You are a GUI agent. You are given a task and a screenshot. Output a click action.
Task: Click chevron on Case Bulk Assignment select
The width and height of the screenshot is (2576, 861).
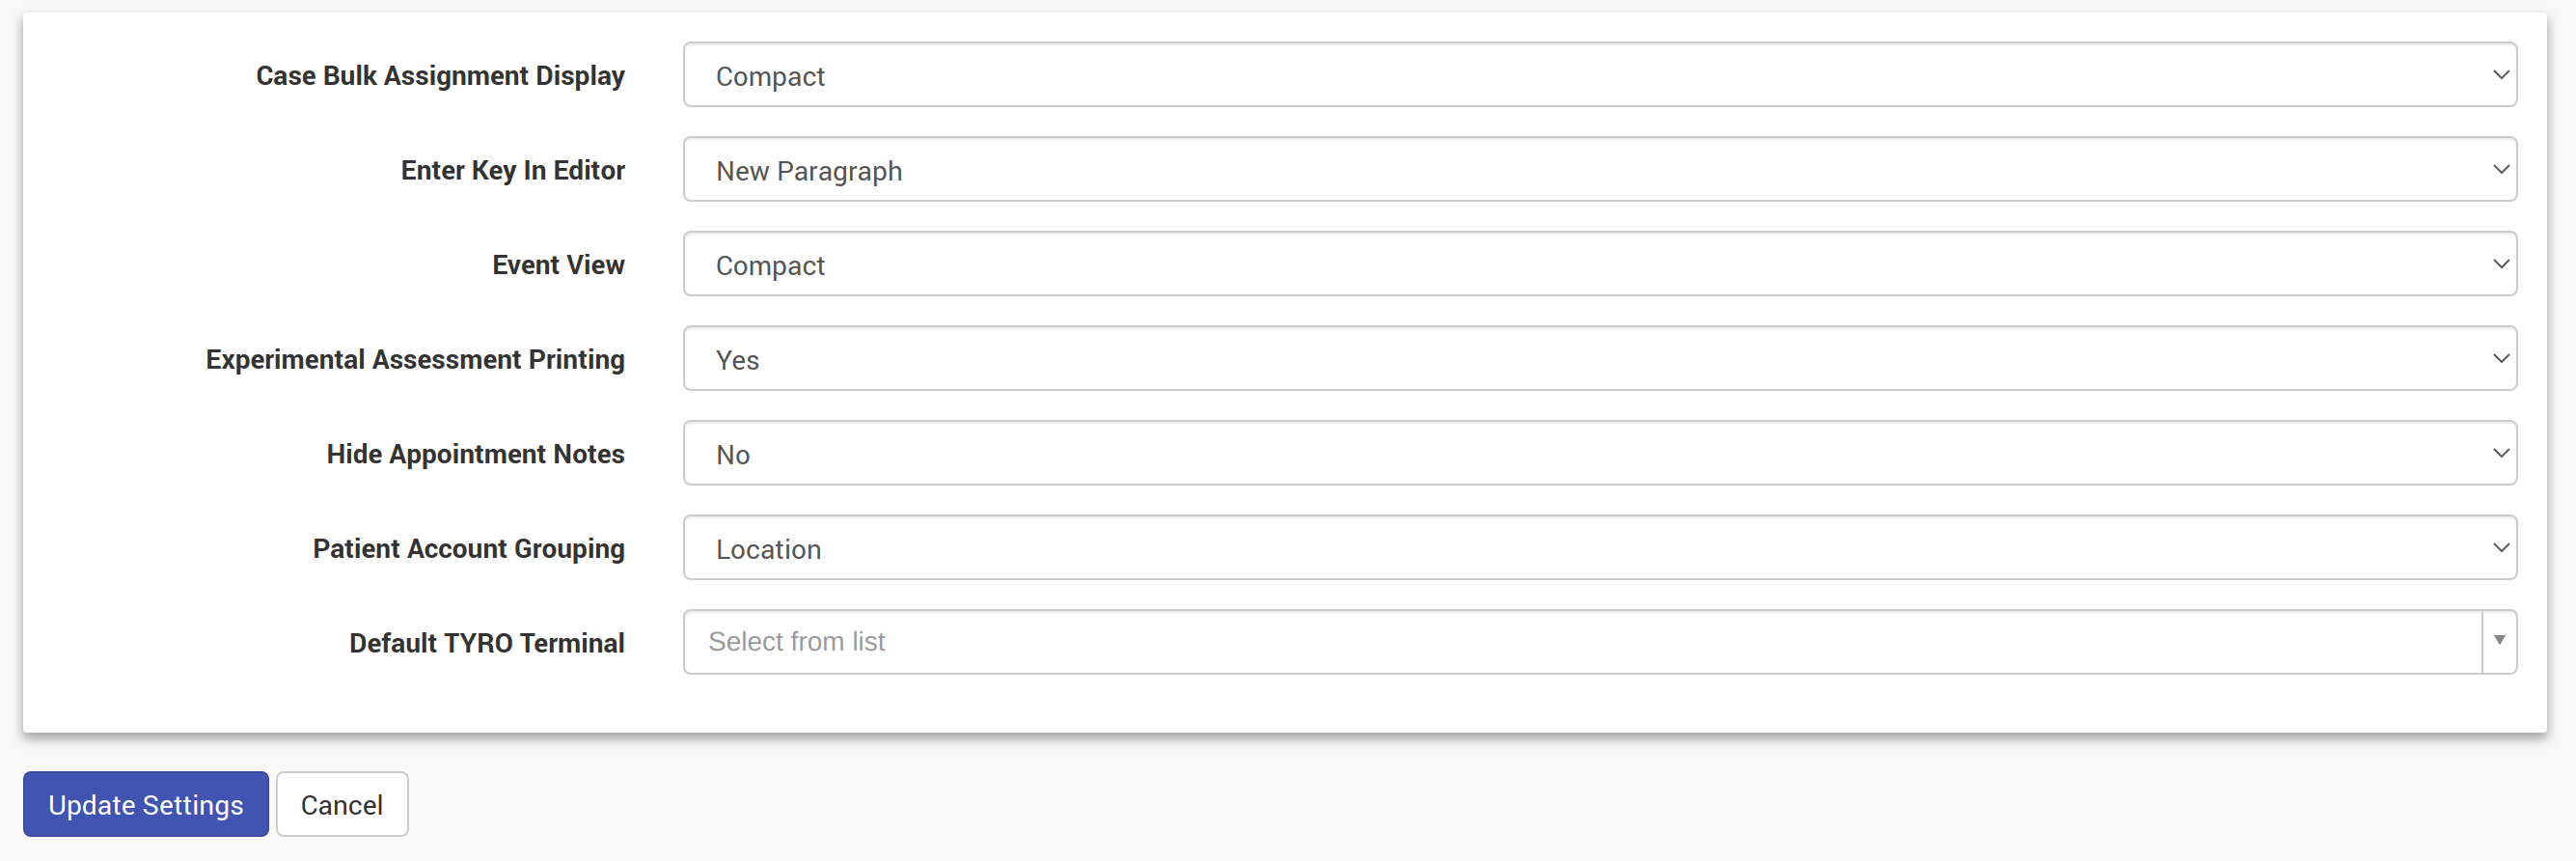(2500, 75)
